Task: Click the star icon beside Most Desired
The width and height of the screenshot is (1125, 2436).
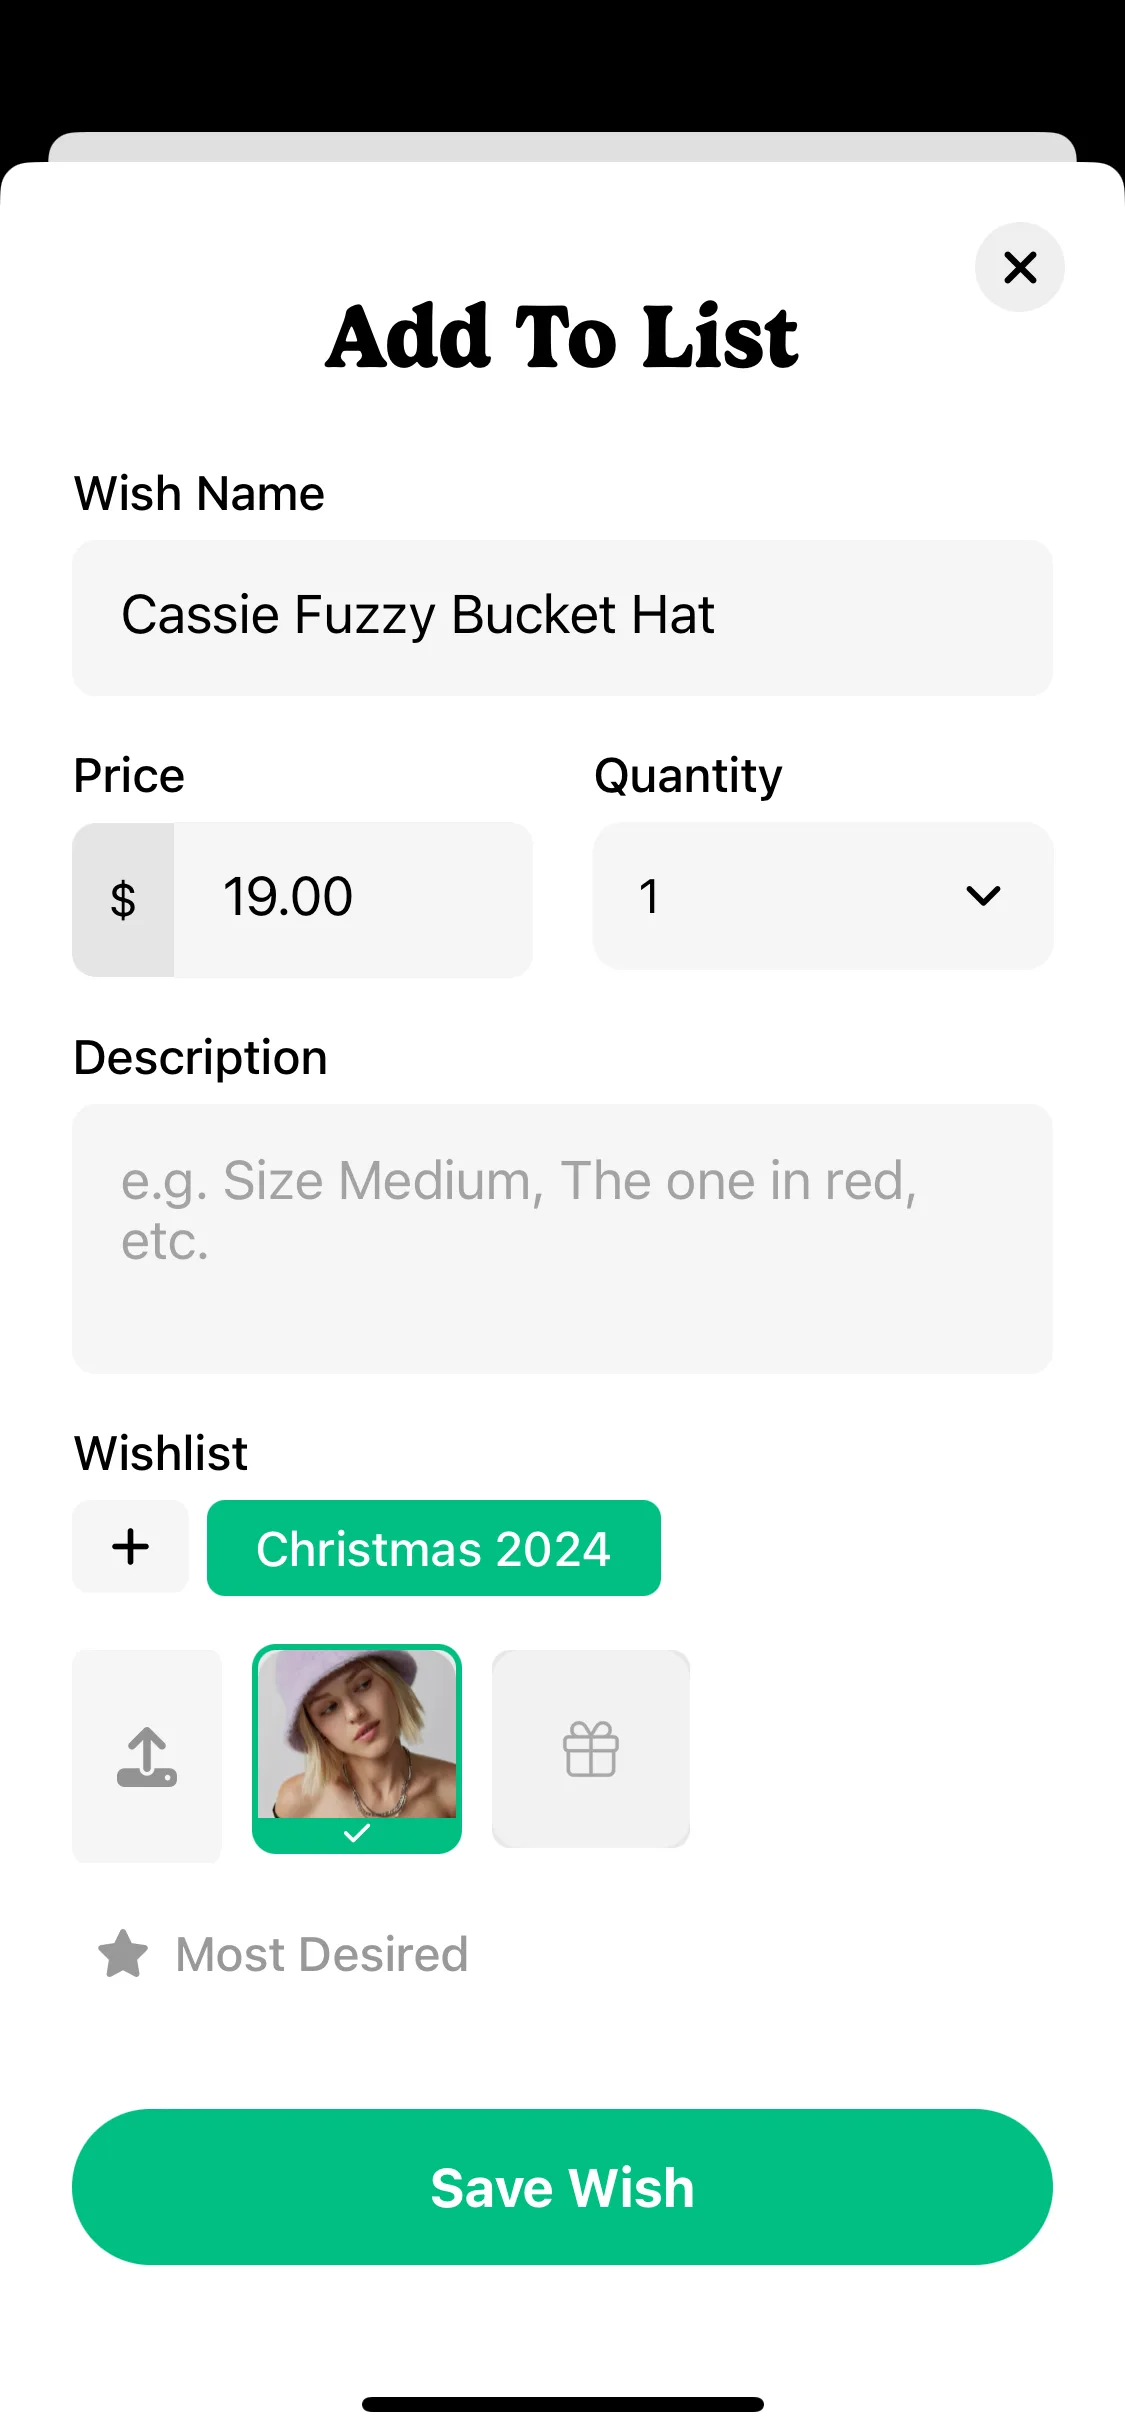Action: 123,1953
